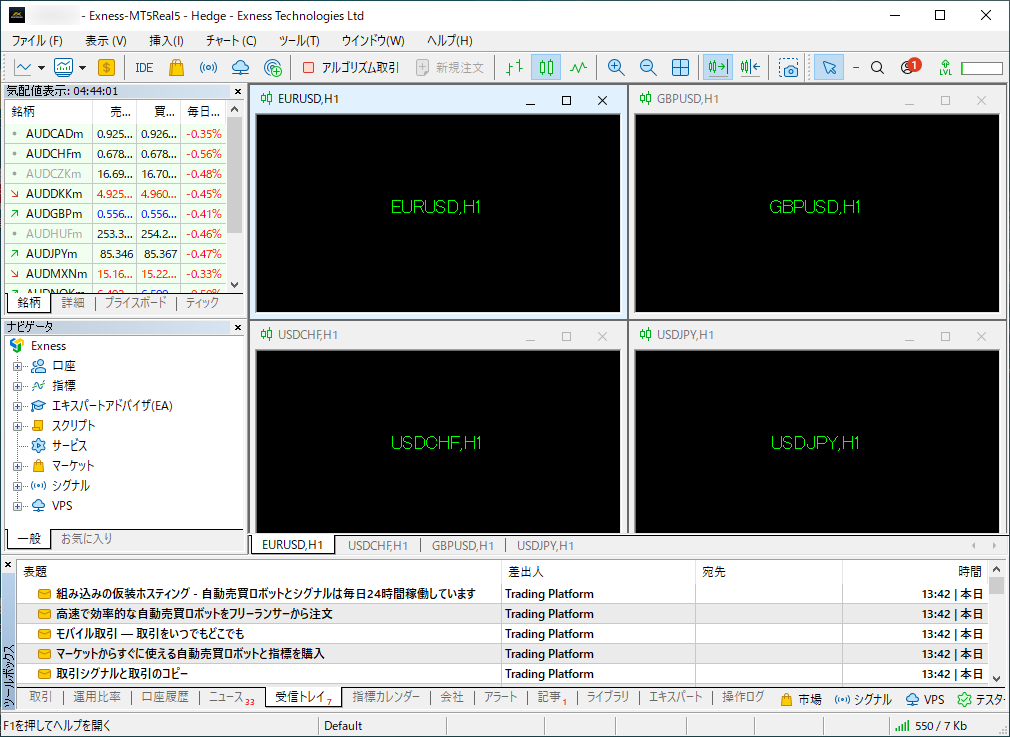Screen dimensions: 1010x737
Task: Open the ファイル (F) menu
Action: click(x=37, y=41)
